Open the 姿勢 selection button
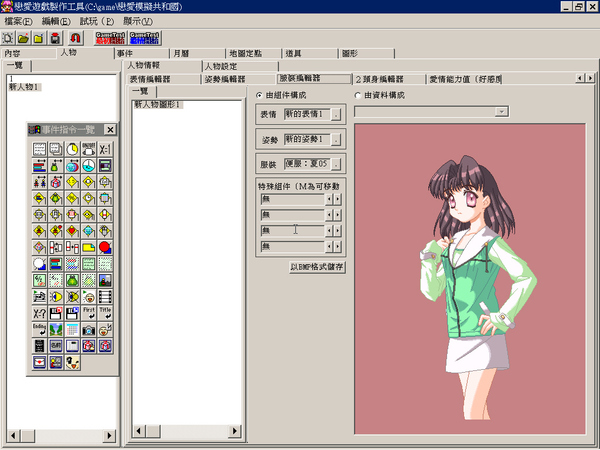Viewport: 600px width, 450px height. 336,139
